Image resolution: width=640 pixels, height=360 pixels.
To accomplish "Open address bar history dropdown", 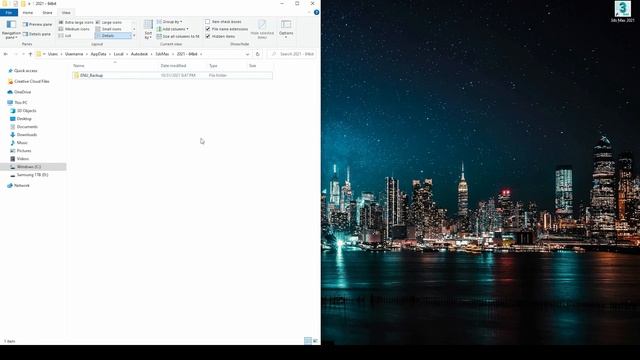I will pyautogui.click(x=247, y=54).
